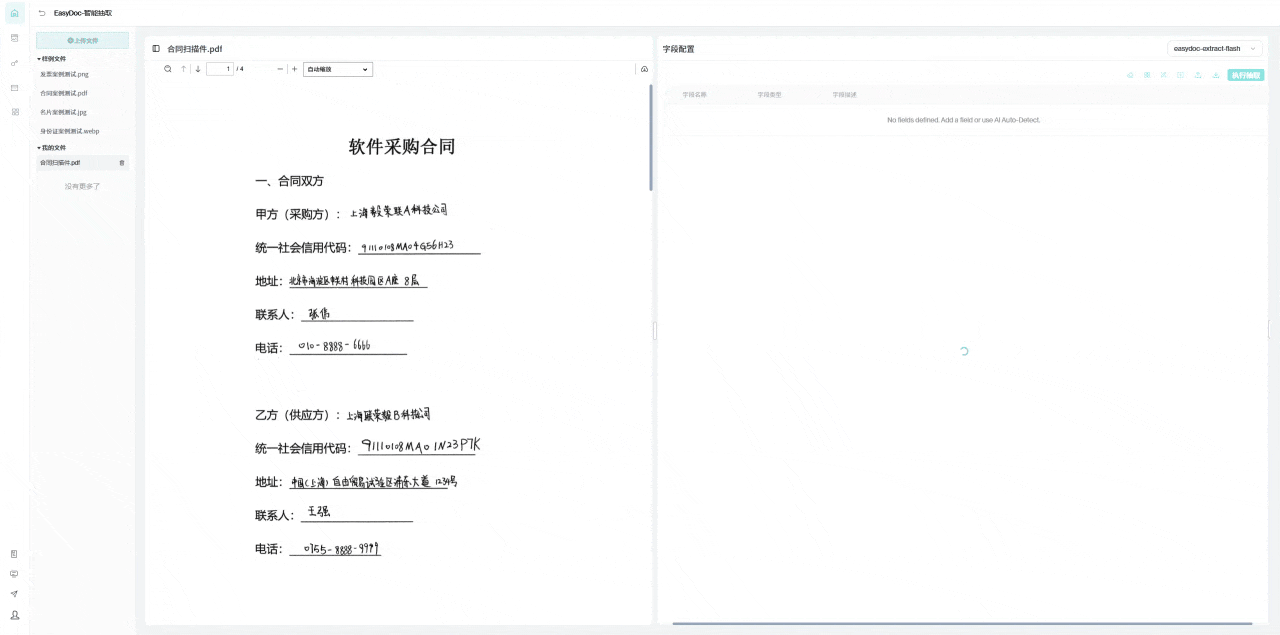Delete 合同扫描件.pdf using its trash icon
Screen dimensions: 1280x635
coord(122,162)
